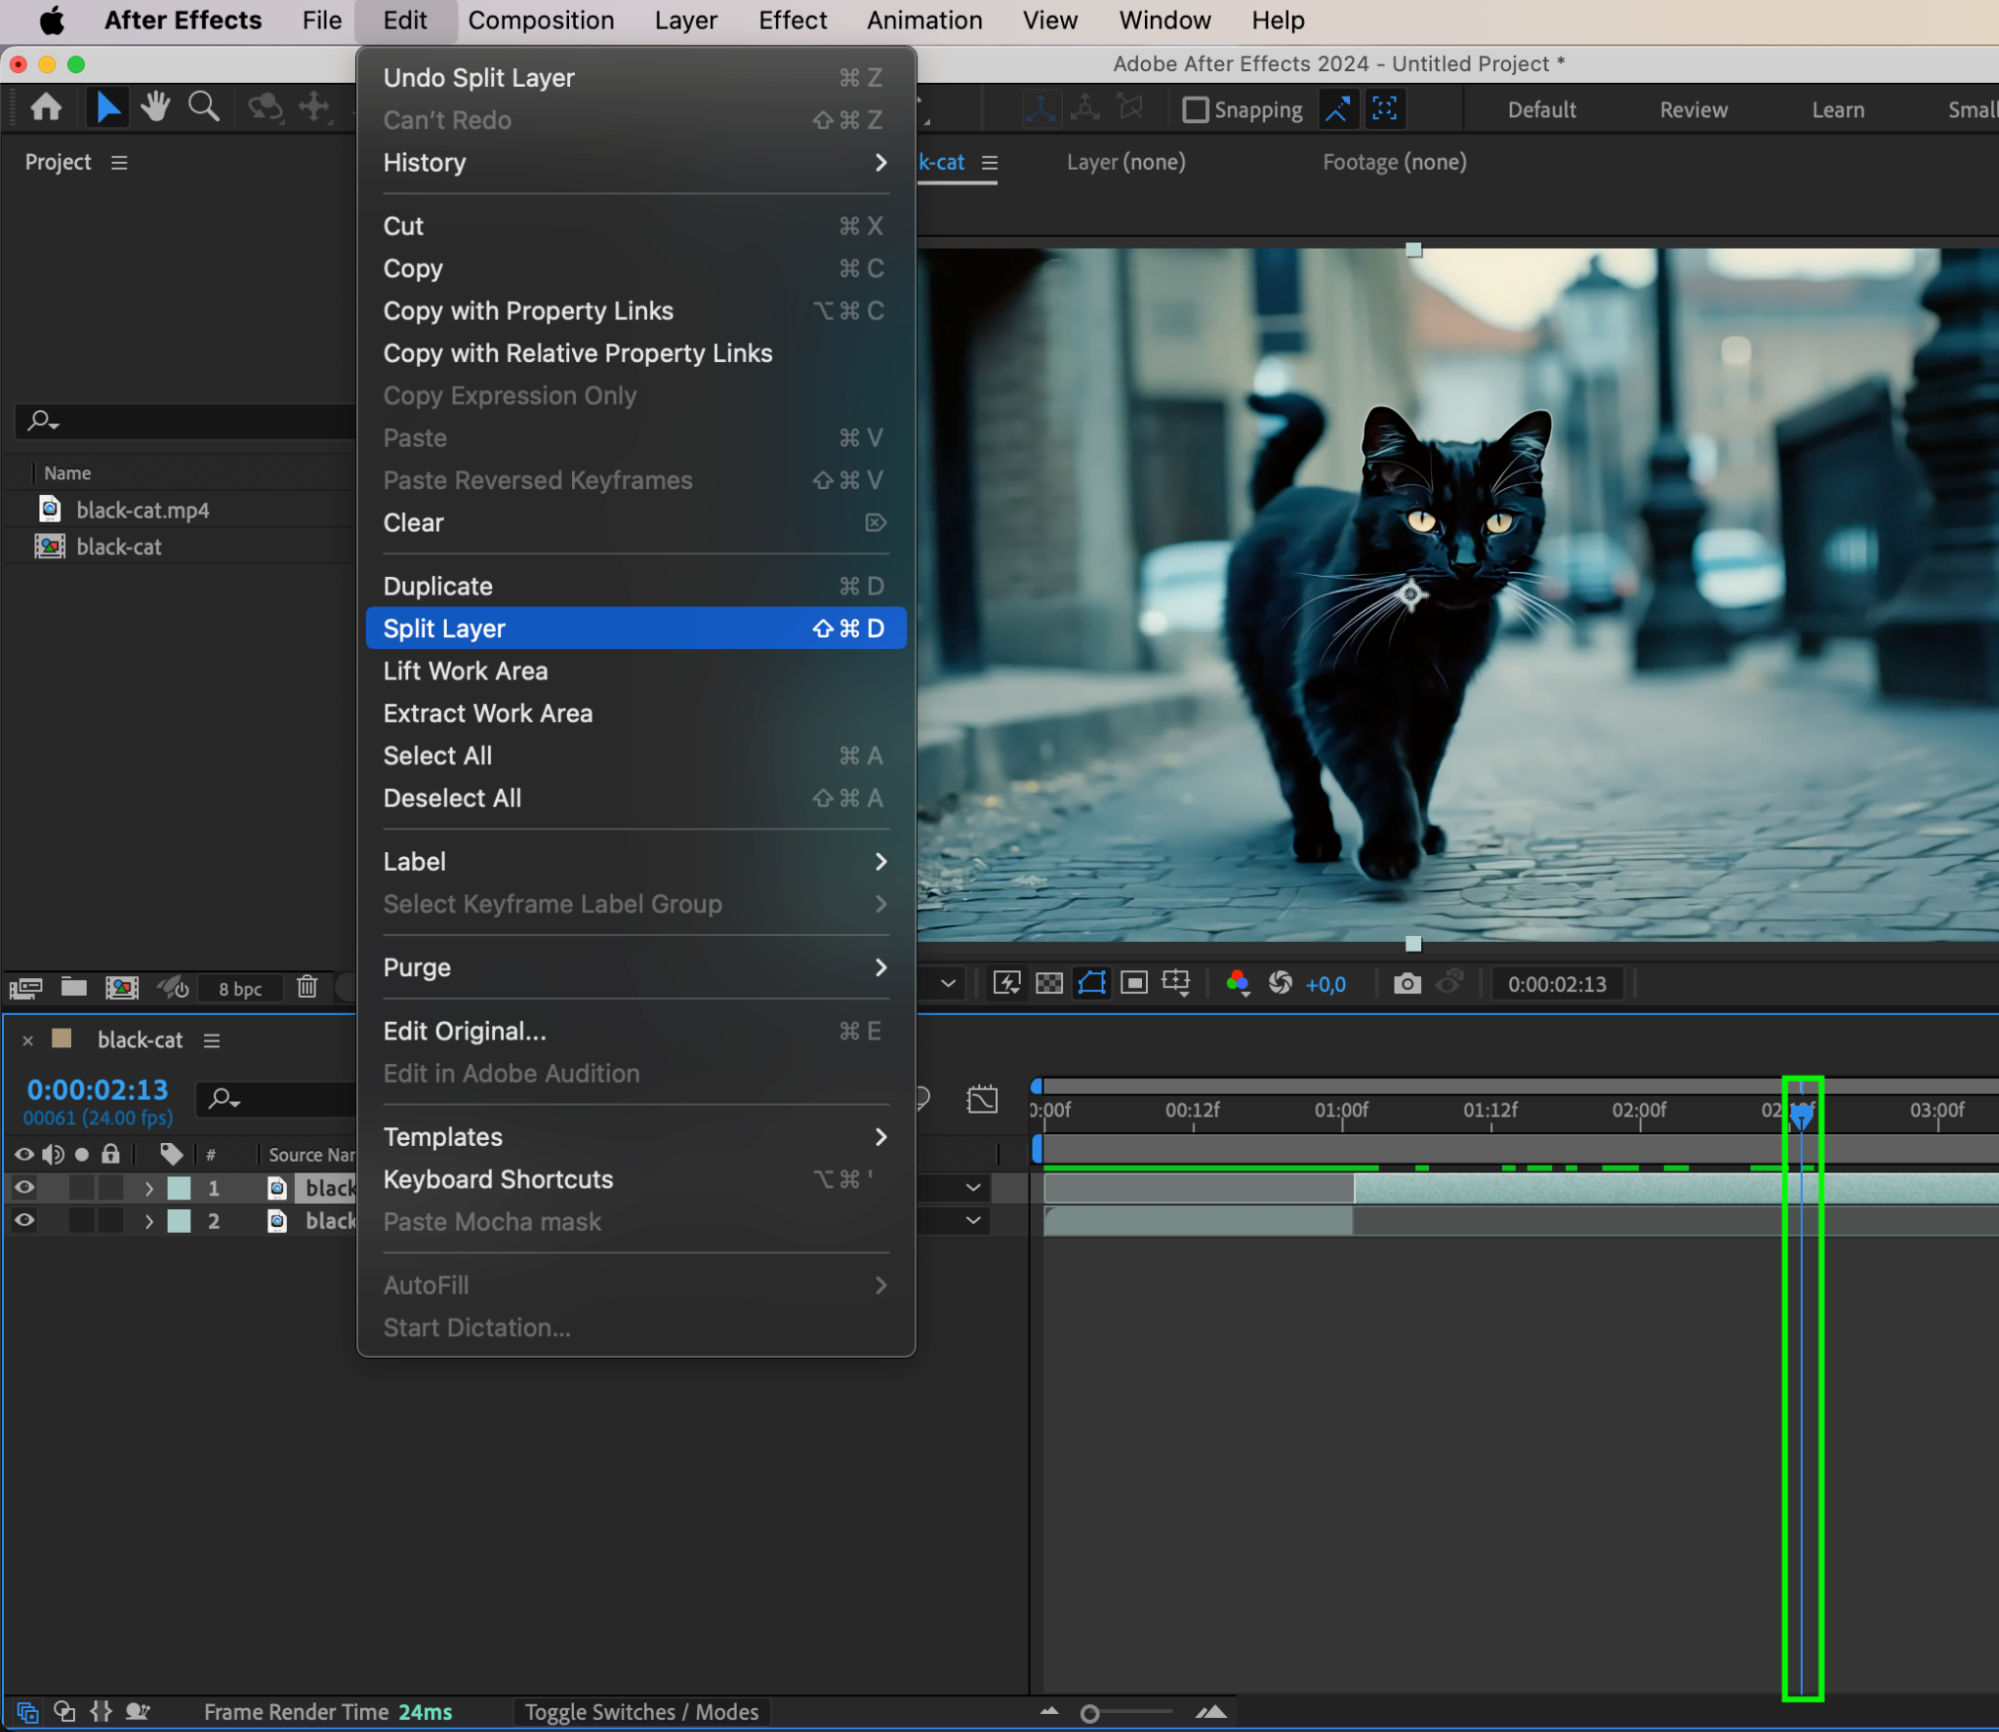Expand layer 2 properties triangle

coord(149,1221)
